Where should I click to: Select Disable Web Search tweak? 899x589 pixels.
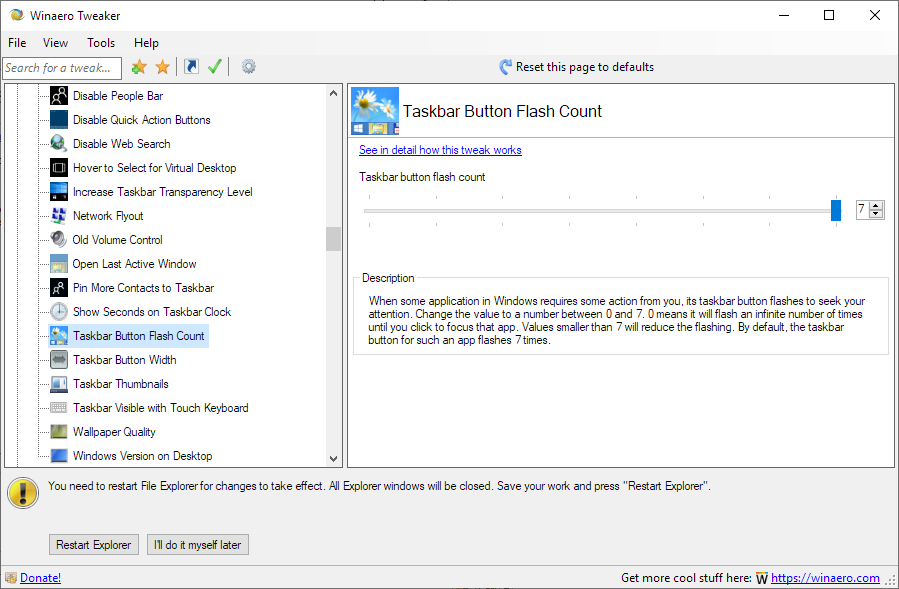pyautogui.click(x=122, y=144)
